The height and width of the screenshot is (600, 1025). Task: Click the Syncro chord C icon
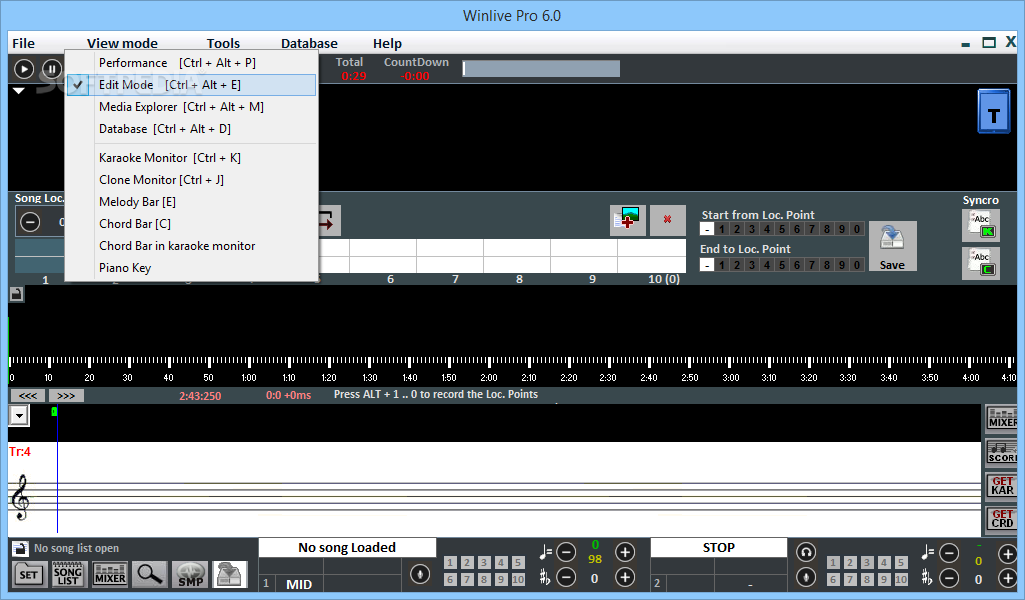(981, 263)
